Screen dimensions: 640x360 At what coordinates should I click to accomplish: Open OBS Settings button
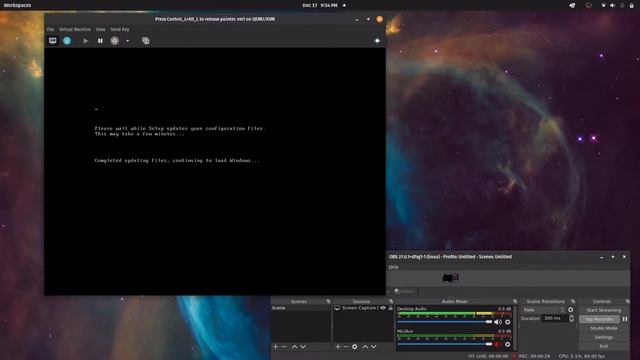[x=604, y=337]
